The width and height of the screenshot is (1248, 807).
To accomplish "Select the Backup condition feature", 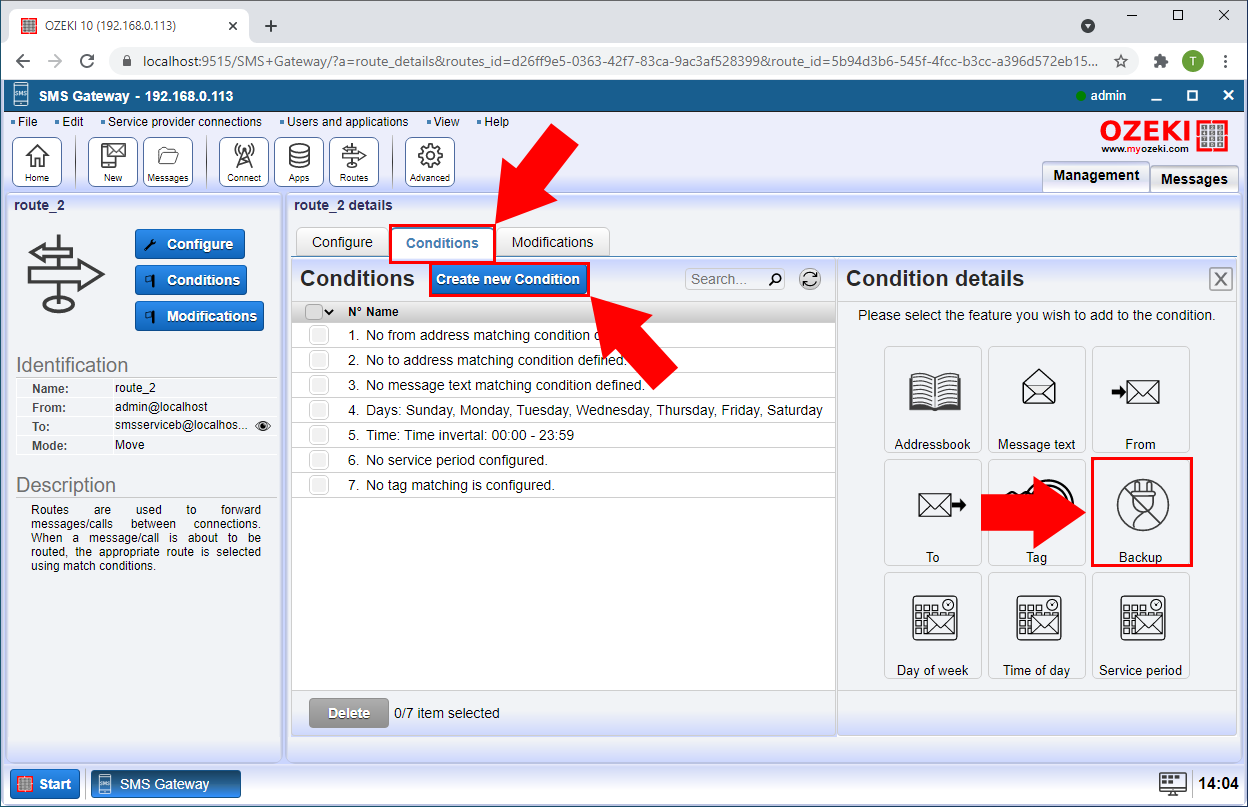I will [1141, 513].
